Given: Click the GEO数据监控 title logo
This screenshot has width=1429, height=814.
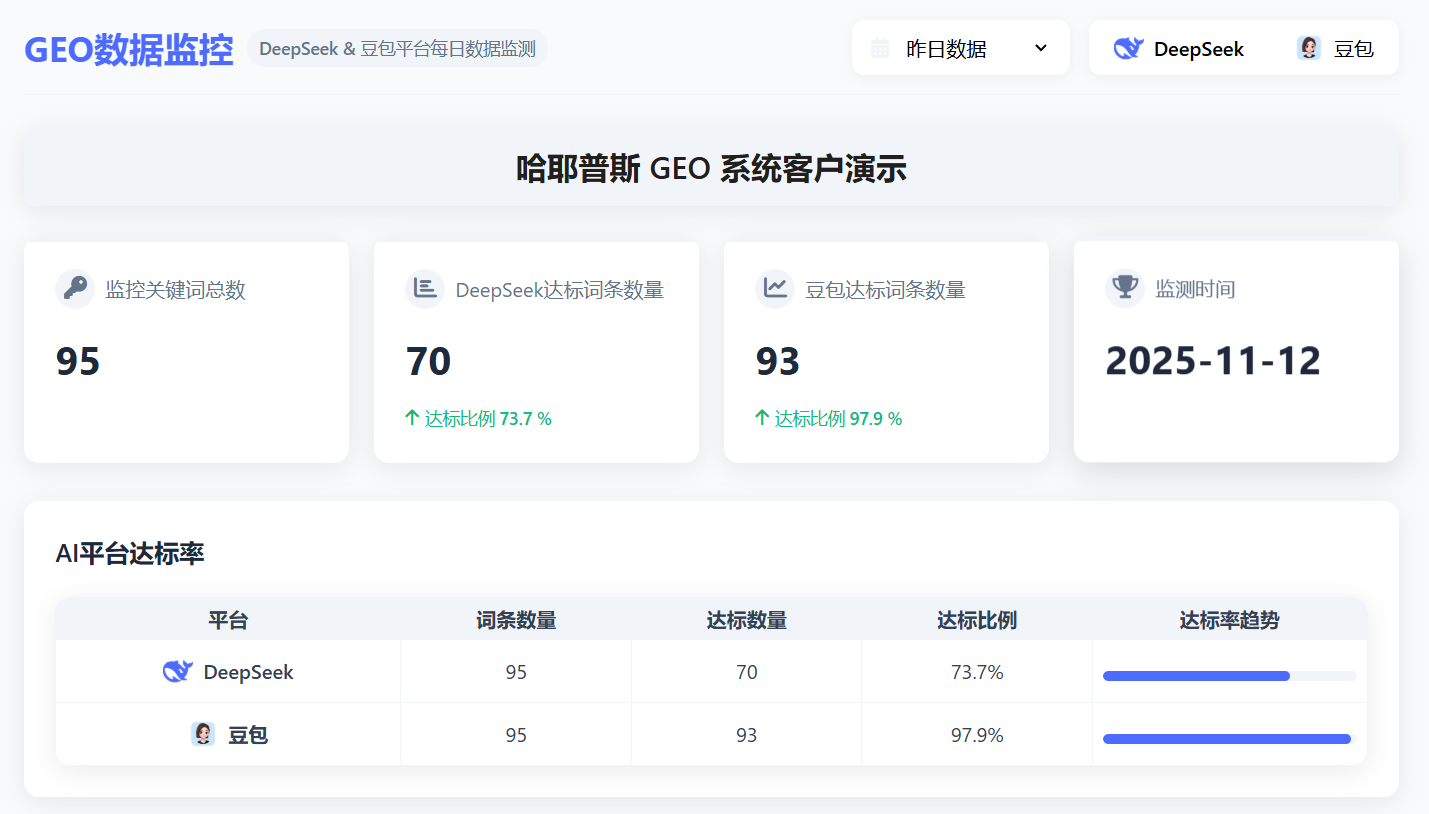Looking at the screenshot, I should [128, 48].
